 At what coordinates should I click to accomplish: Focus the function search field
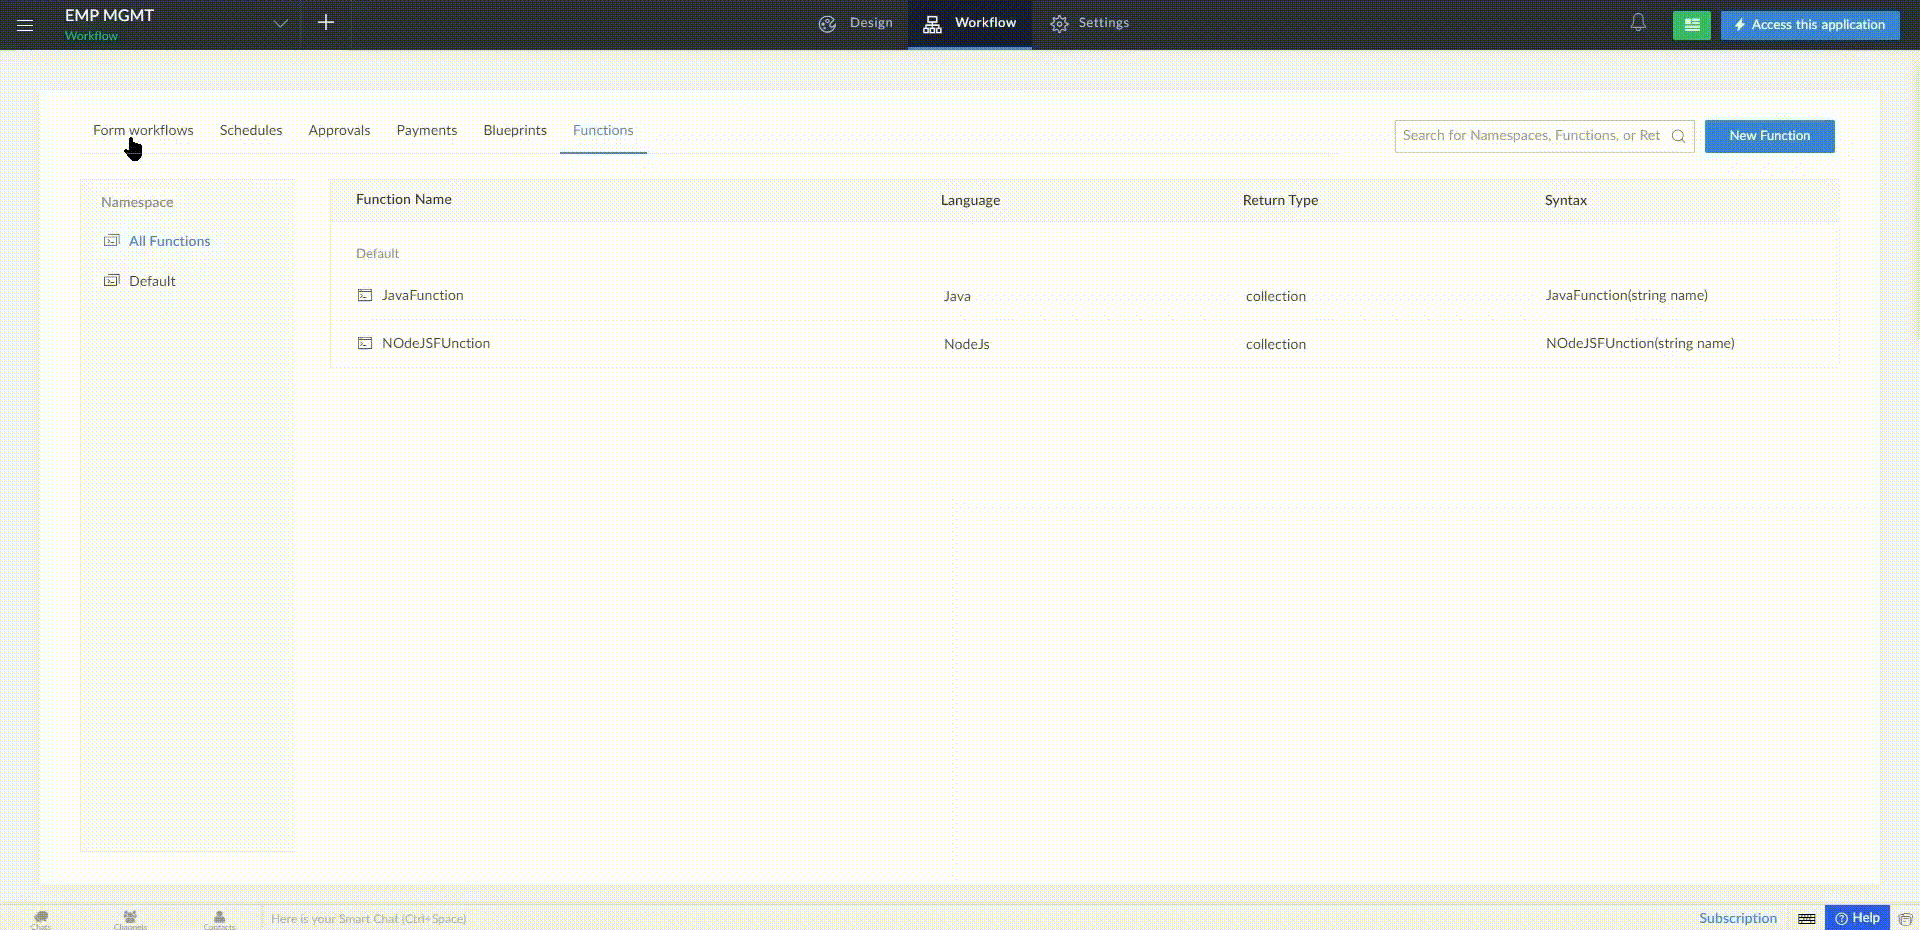(1530, 136)
